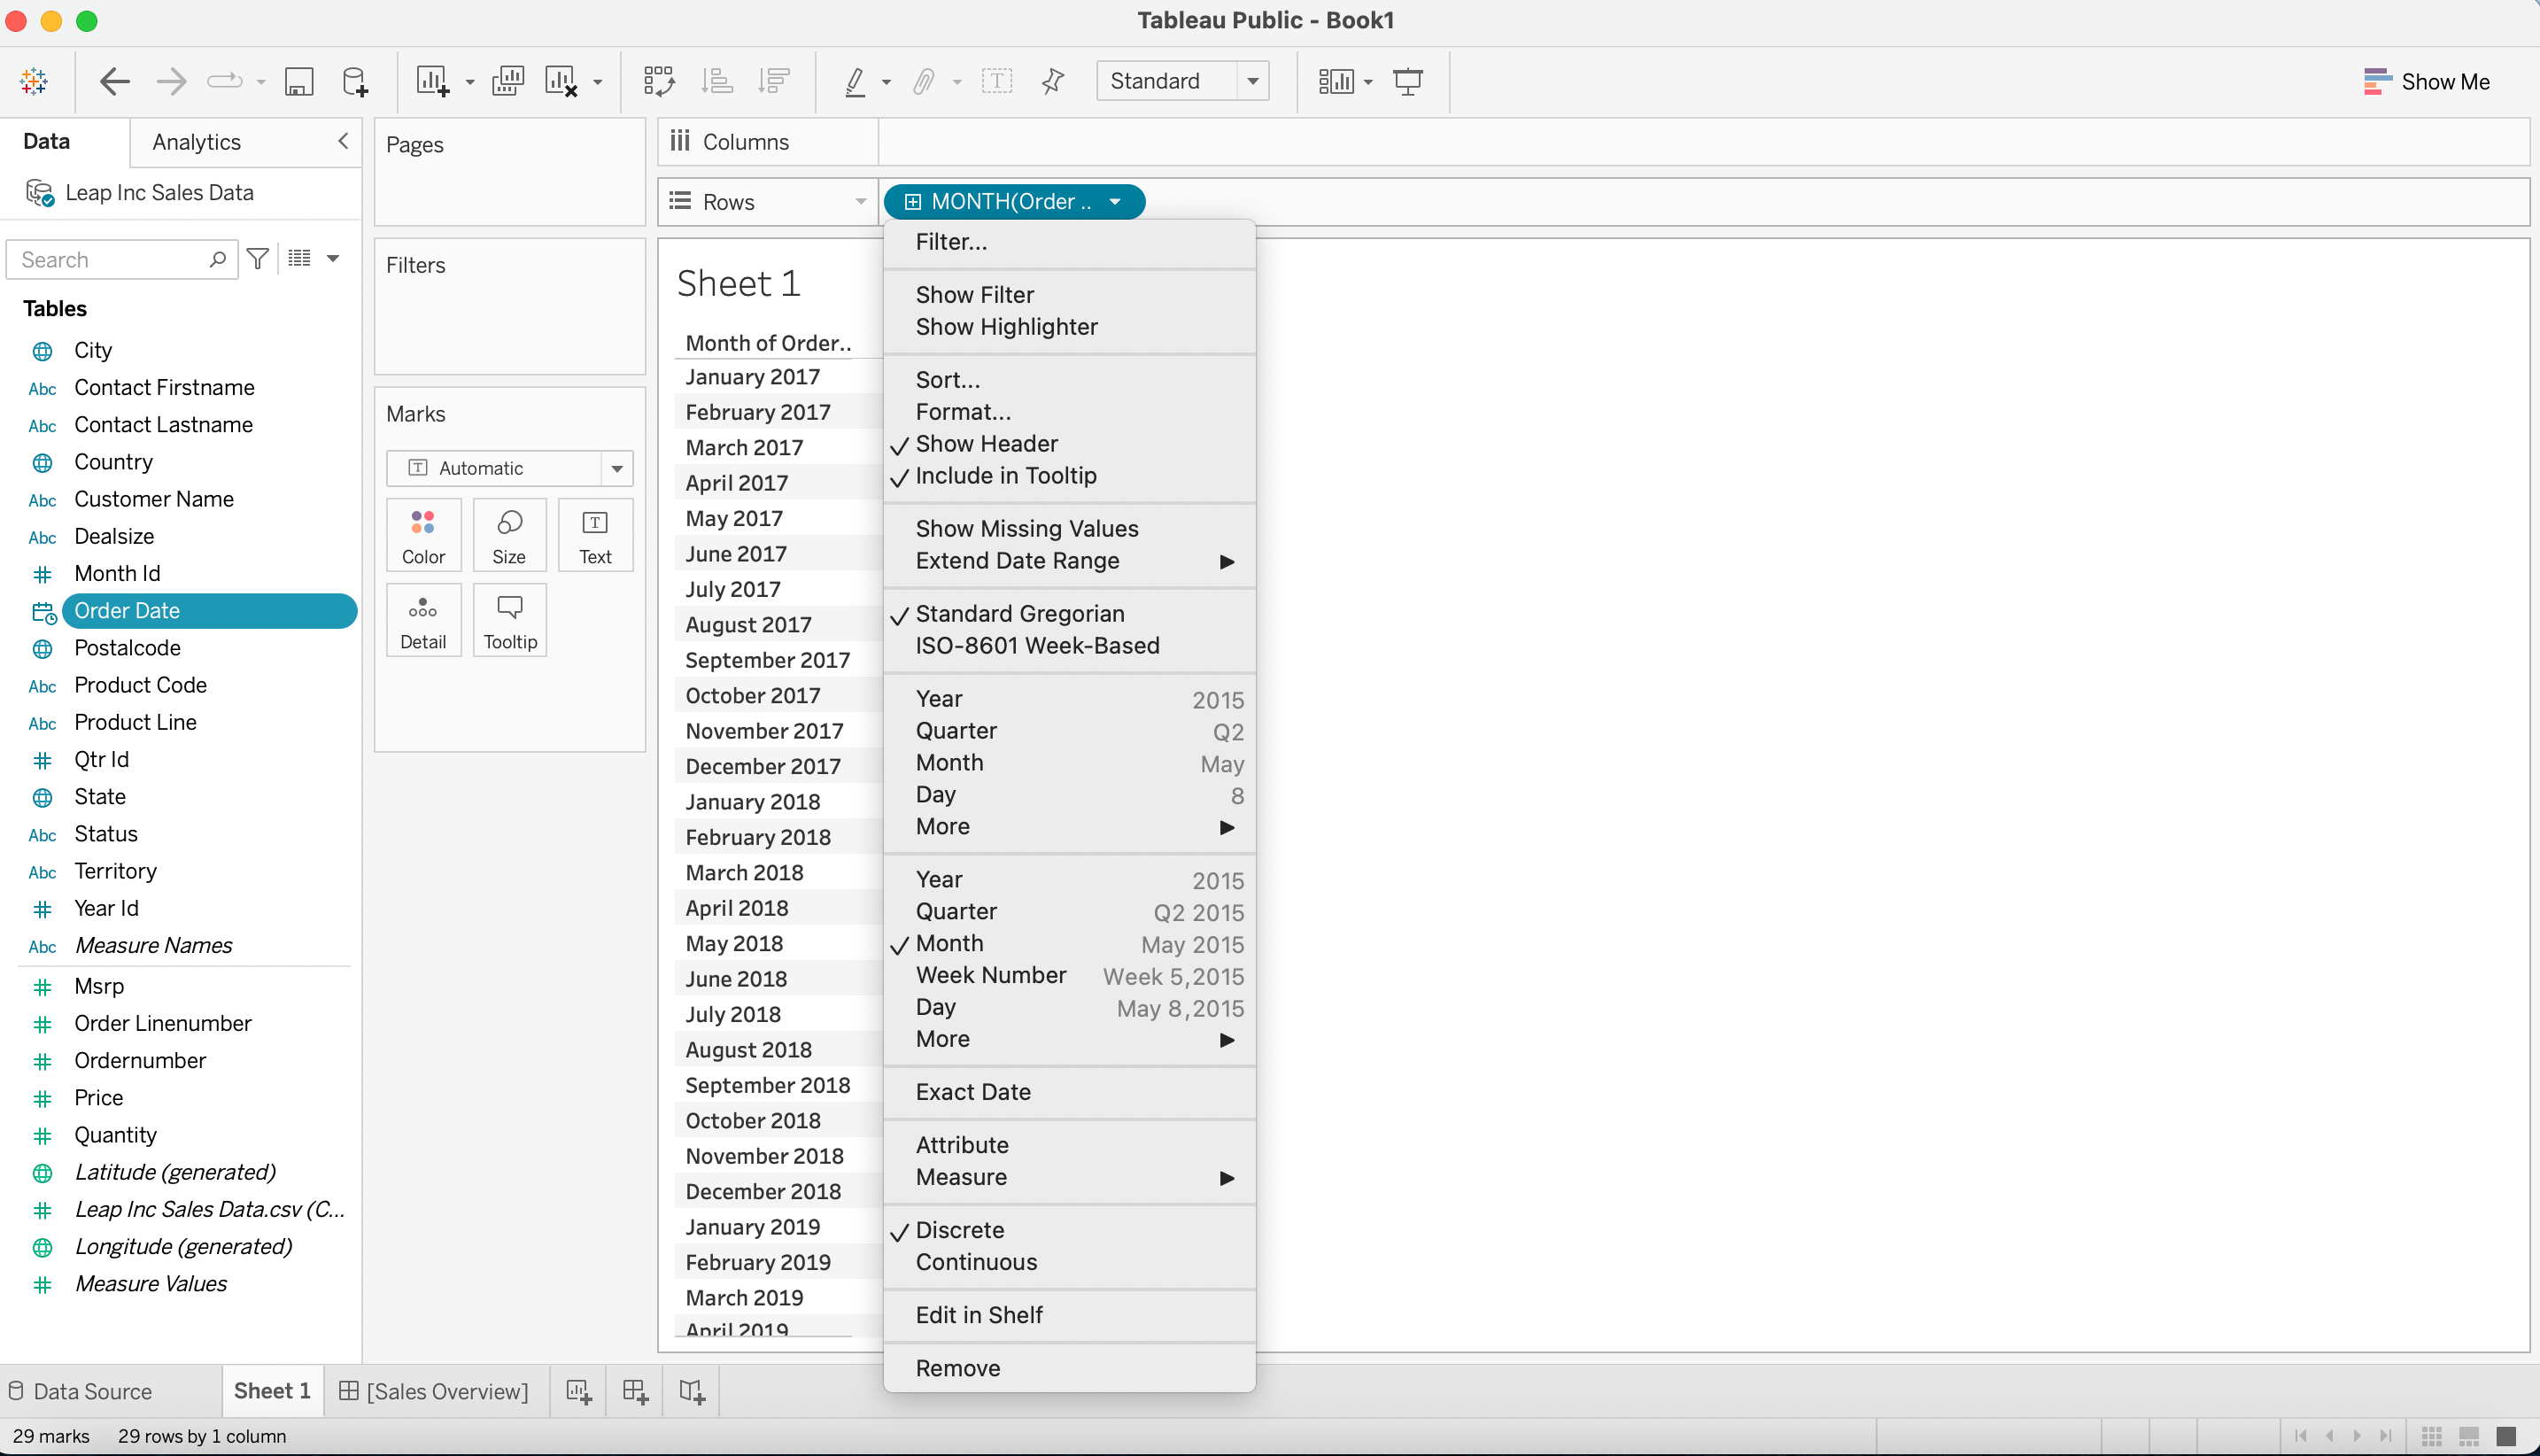Click the Save workbook icon
This screenshot has height=1456, width=2540.
(298, 81)
